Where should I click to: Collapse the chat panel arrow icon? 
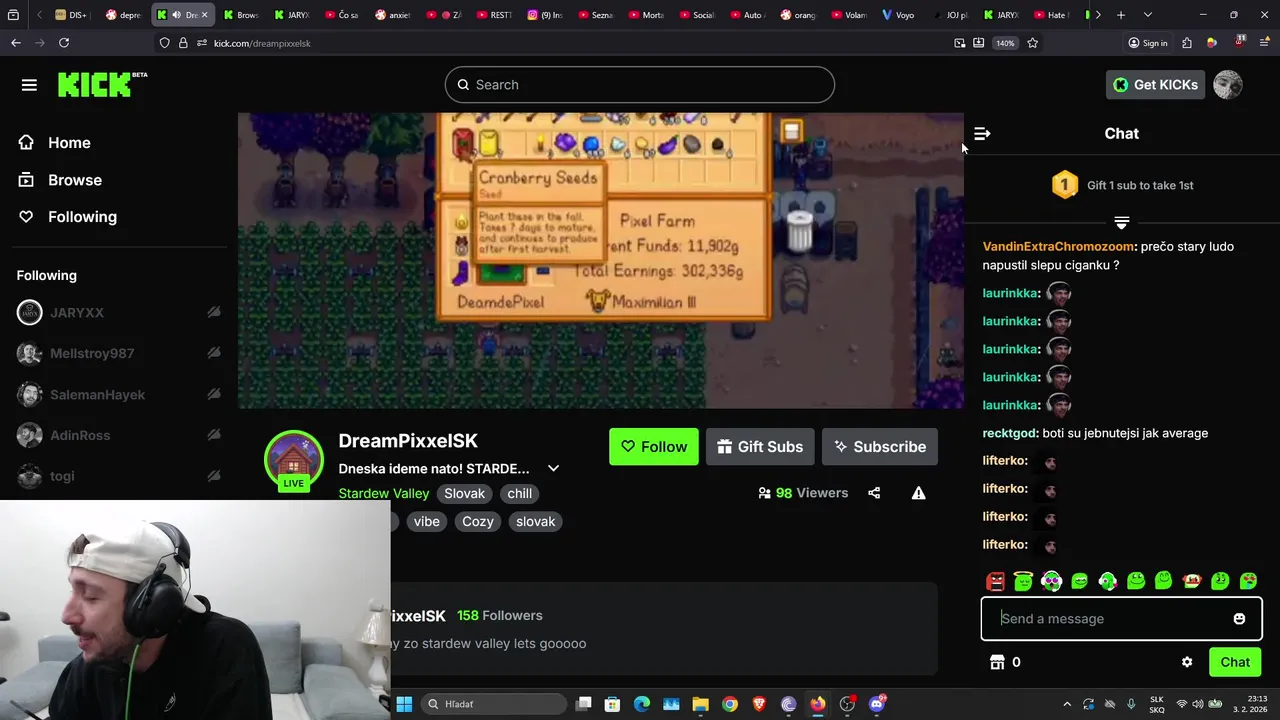click(x=982, y=133)
